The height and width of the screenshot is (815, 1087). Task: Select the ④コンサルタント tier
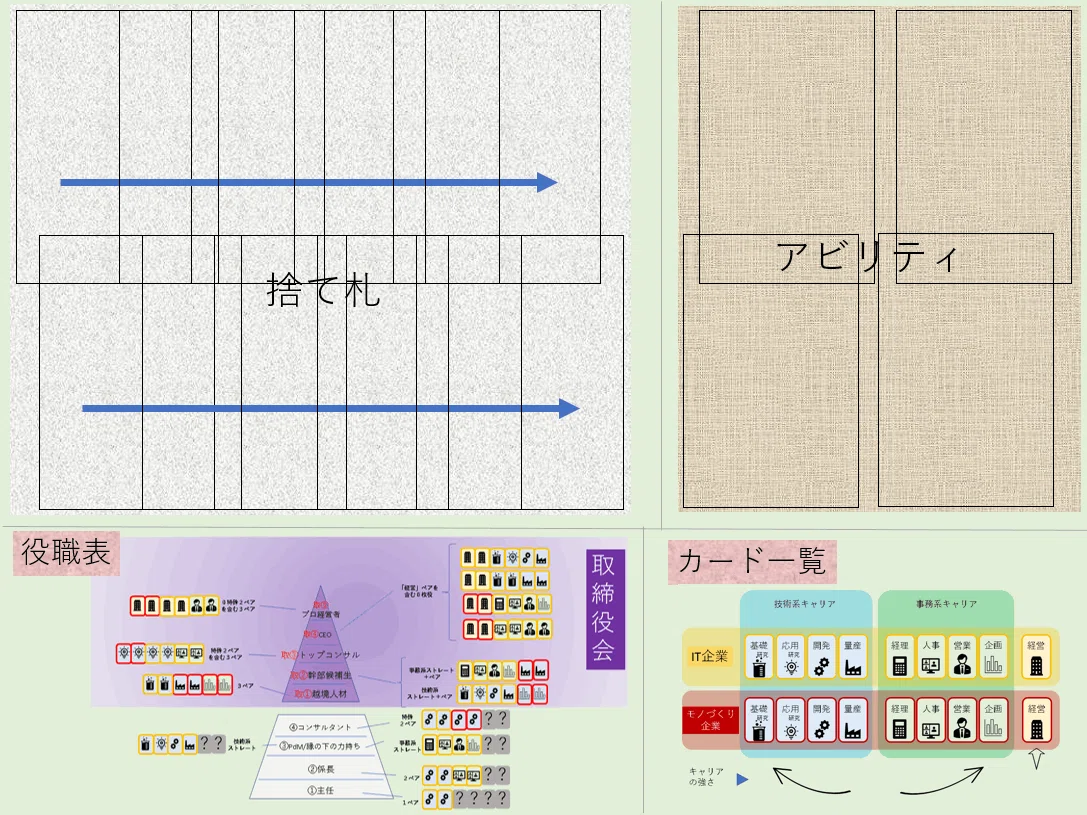pos(320,727)
